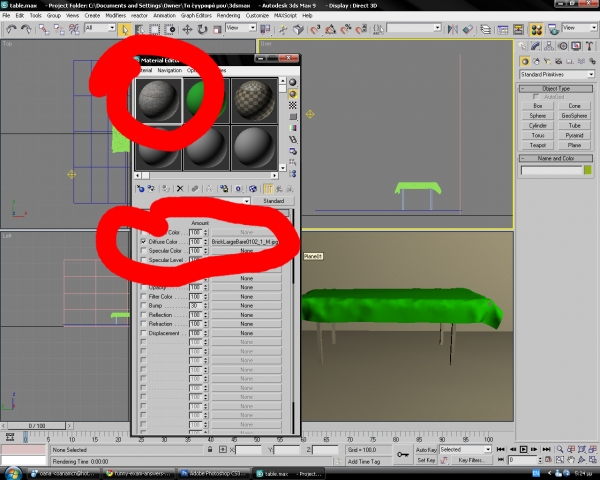Choose the Select and Uniform Scale tool
600x480 pixels.
[x=217, y=29]
